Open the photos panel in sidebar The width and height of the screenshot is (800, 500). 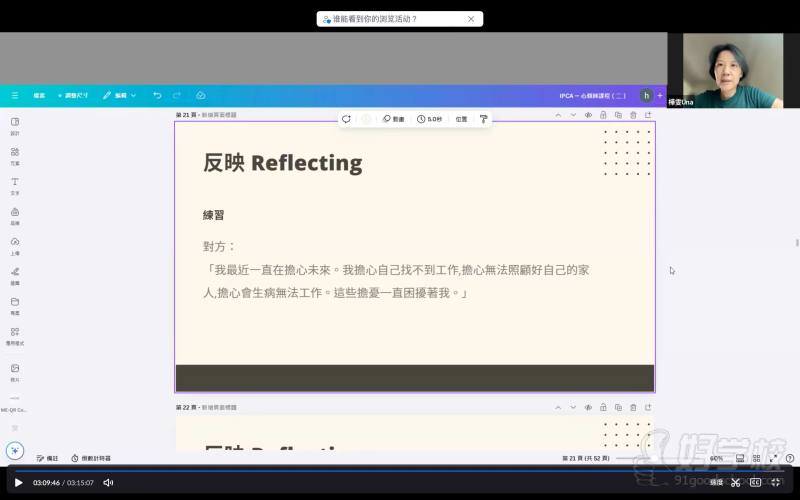point(15,372)
